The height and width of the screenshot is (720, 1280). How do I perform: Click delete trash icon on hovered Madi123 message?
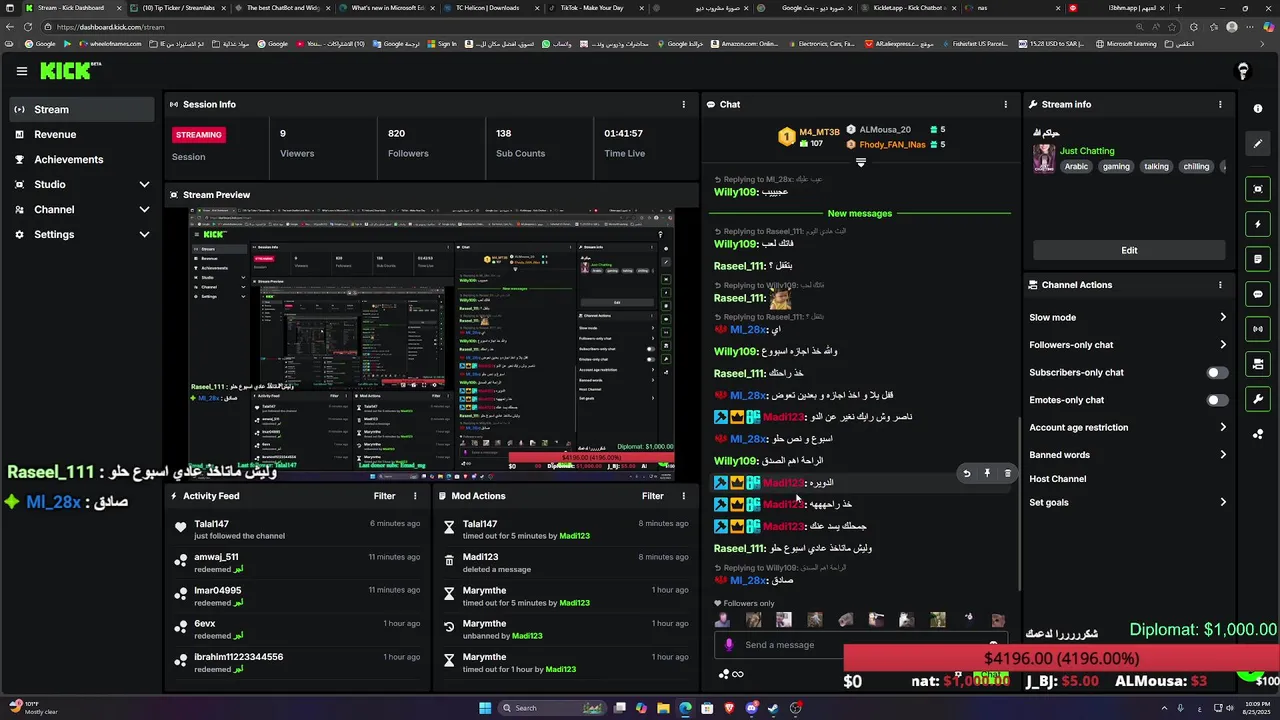pyautogui.click(x=1007, y=474)
